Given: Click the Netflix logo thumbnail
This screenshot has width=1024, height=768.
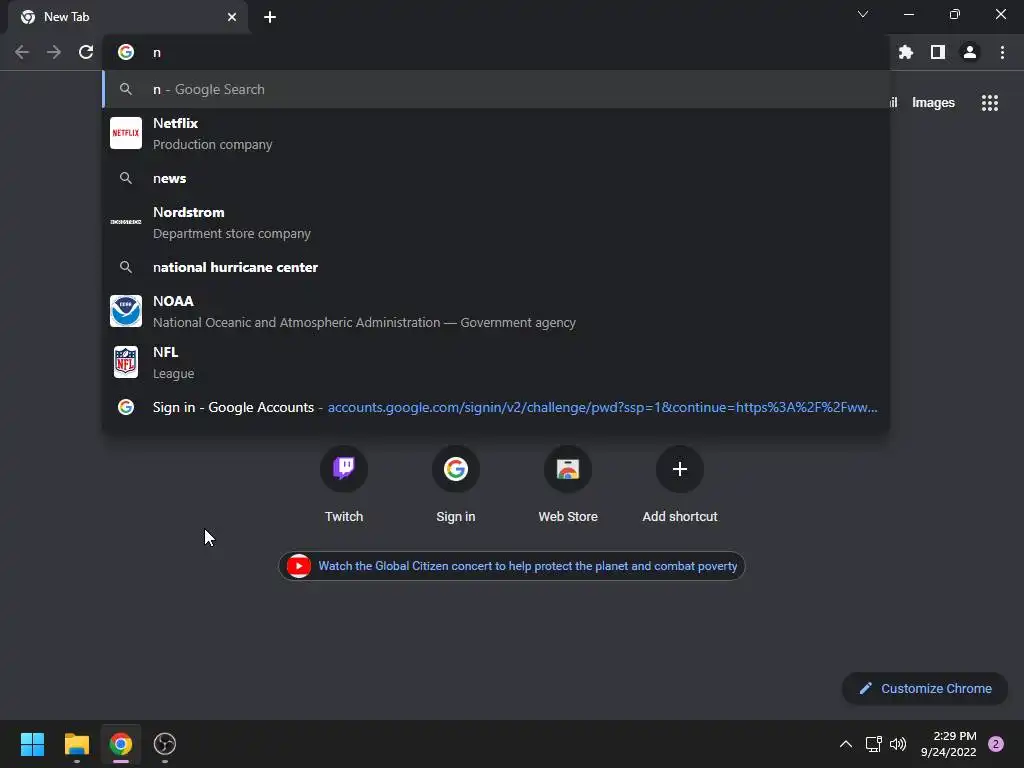Looking at the screenshot, I should pyautogui.click(x=126, y=133).
